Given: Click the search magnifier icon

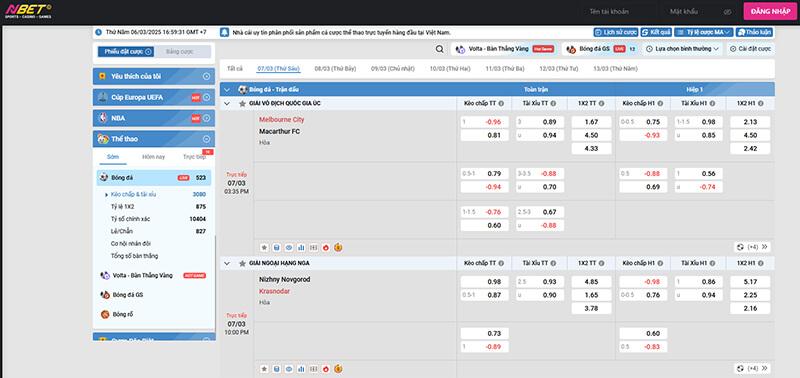Looking at the screenshot, I should point(439,49).
